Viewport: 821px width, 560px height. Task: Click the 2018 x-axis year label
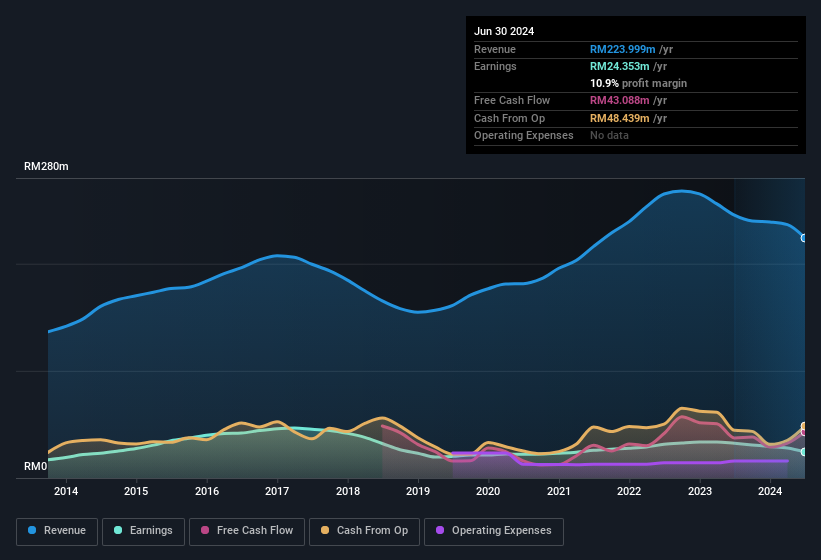click(348, 491)
